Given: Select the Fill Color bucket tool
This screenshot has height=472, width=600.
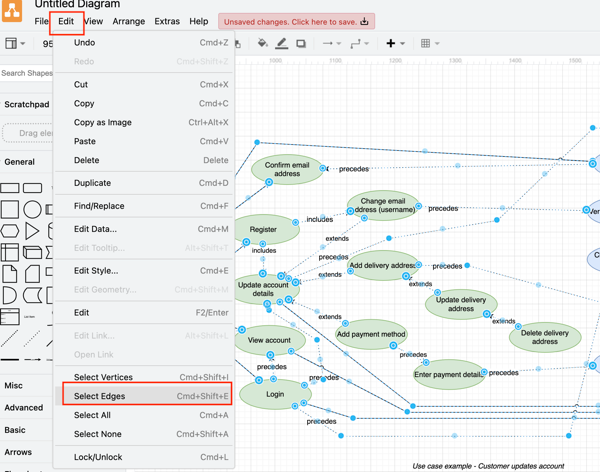Looking at the screenshot, I should (x=262, y=43).
